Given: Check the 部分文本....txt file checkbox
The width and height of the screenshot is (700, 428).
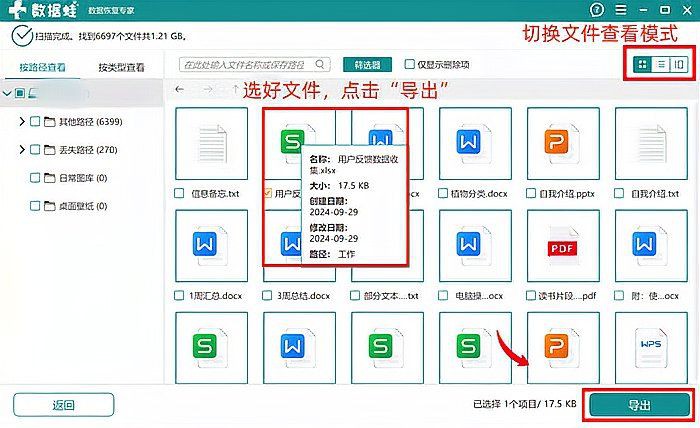Looking at the screenshot, I should tap(355, 295).
